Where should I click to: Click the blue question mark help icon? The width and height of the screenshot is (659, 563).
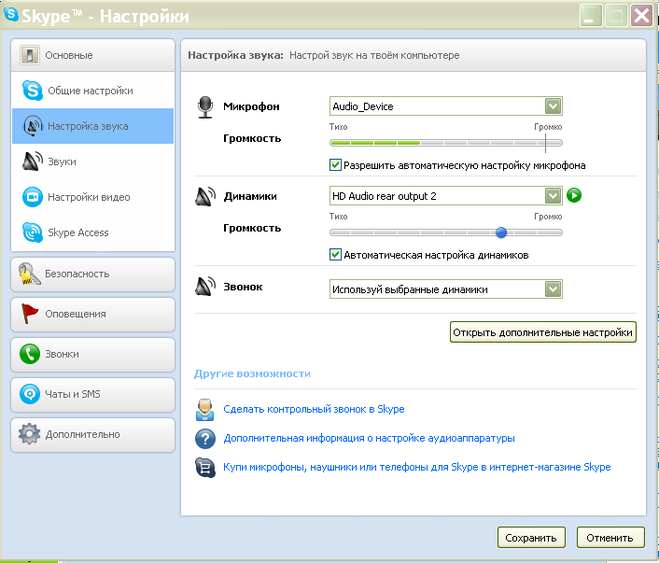[205, 439]
